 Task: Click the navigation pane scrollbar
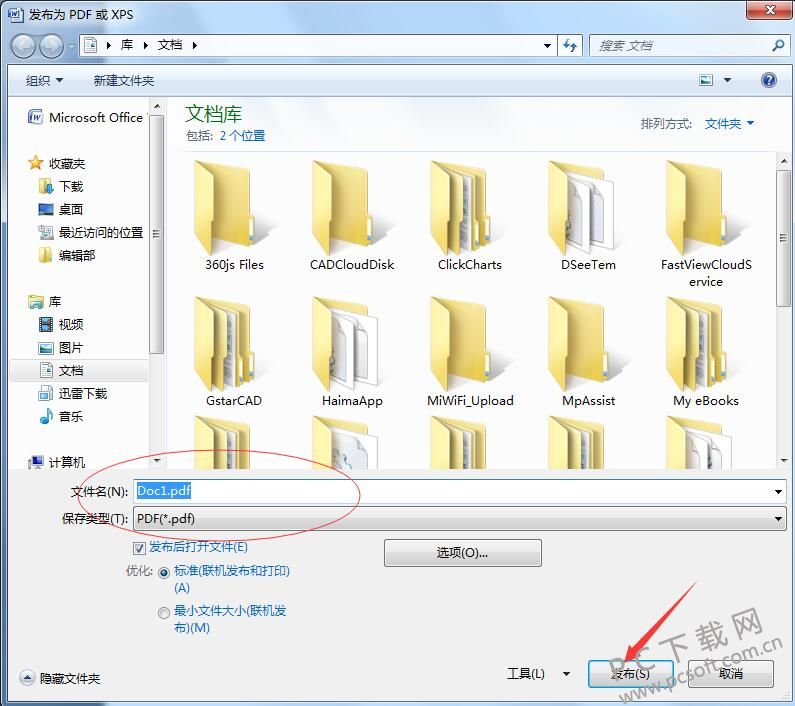[156, 233]
